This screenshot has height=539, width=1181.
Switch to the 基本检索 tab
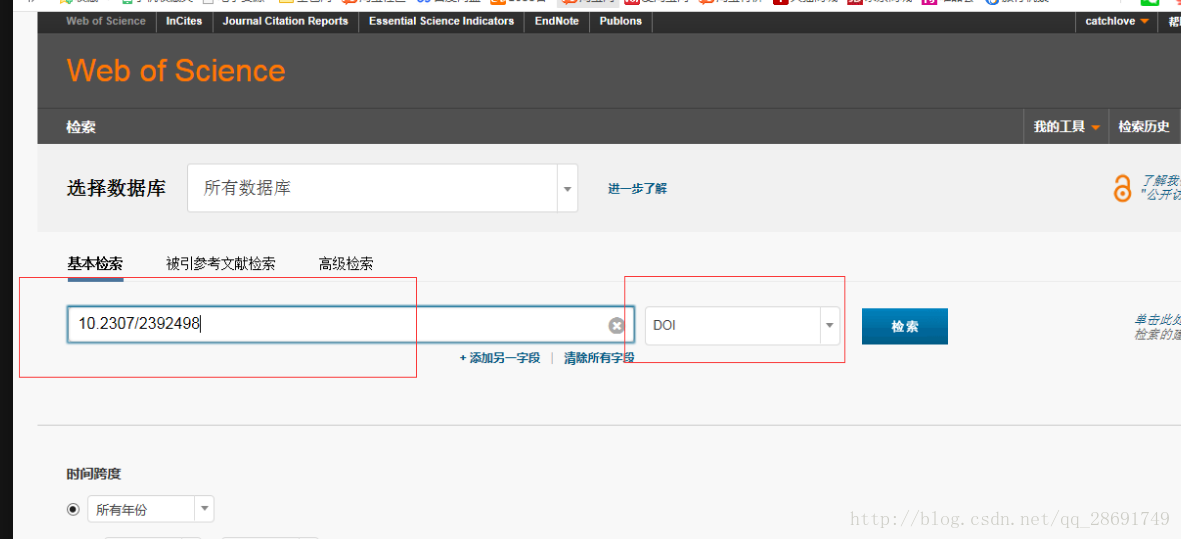(x=95, y=263)
